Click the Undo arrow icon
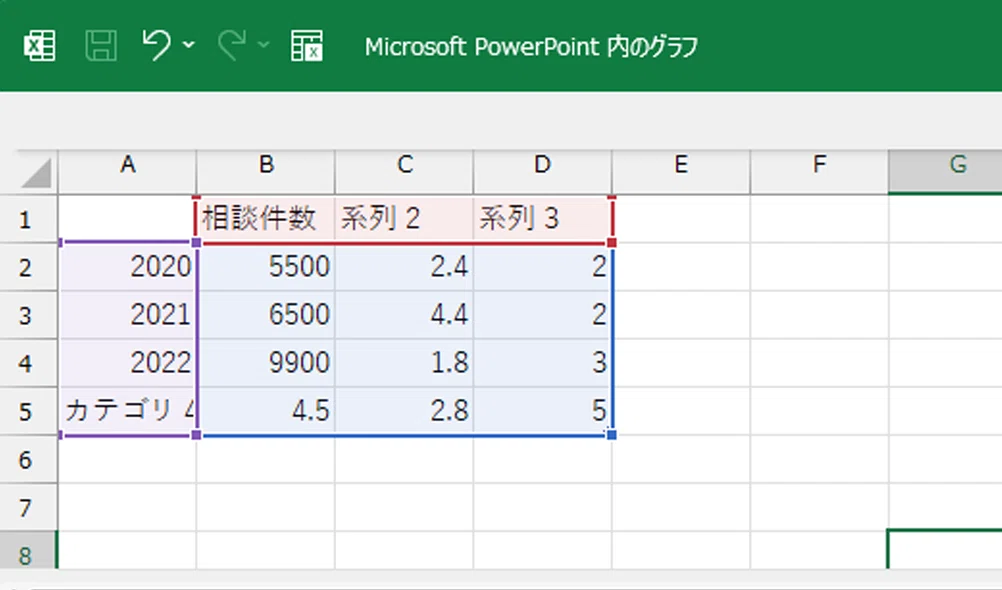This screenshot has width=1002, height=590. pyautogui.click(x=157, y=45)
